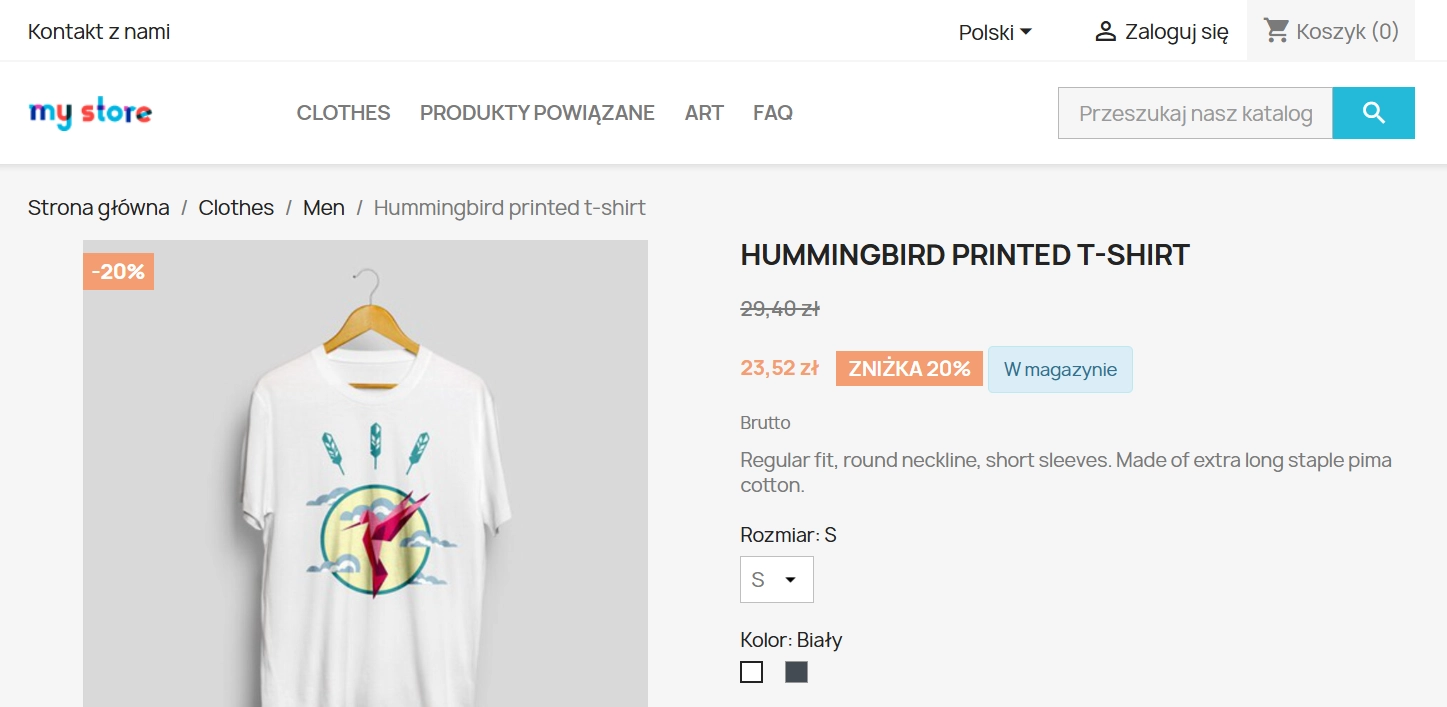Click the person icon next to Zaloguj się
Screen dimensions: 1447x707
click(x=1104, y=30)
